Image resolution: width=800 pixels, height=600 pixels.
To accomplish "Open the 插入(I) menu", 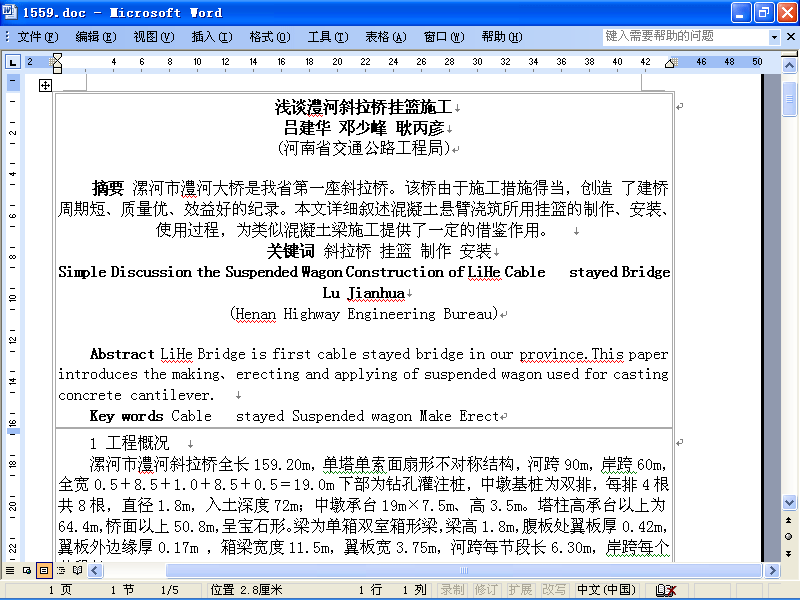I will pyautogui.click(x=212, y=37).
